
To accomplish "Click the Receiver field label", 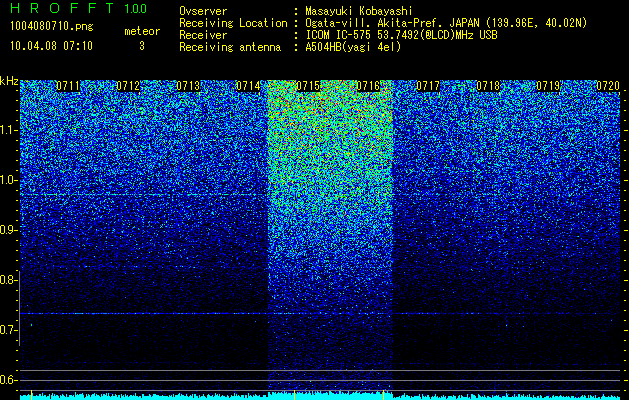I will [203, 35].
